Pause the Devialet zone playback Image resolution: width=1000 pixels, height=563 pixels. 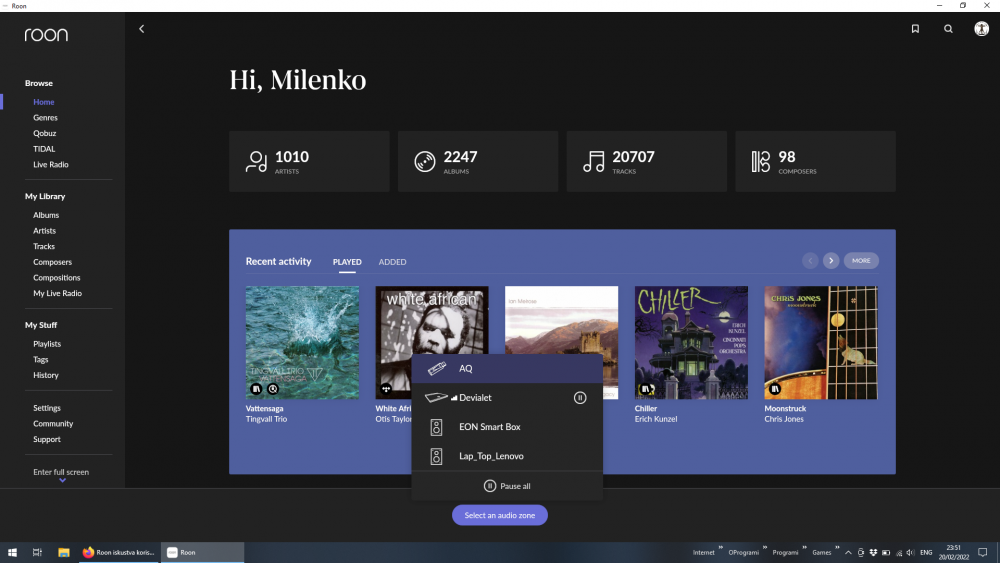[580, 398]
